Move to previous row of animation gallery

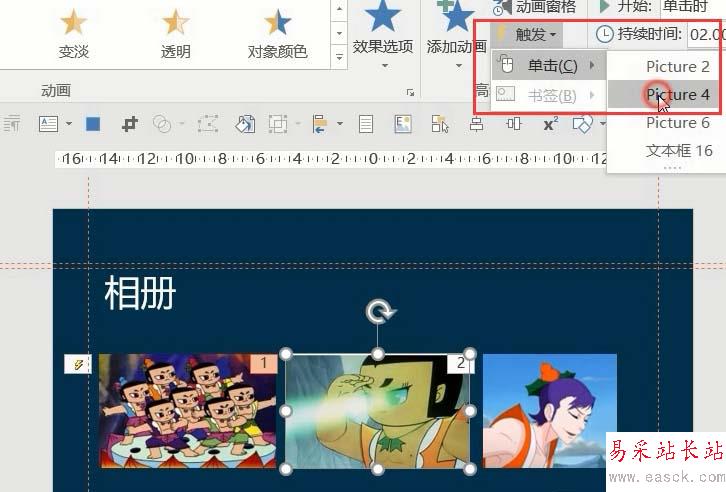pyautogui.click(x=339, y=9)
